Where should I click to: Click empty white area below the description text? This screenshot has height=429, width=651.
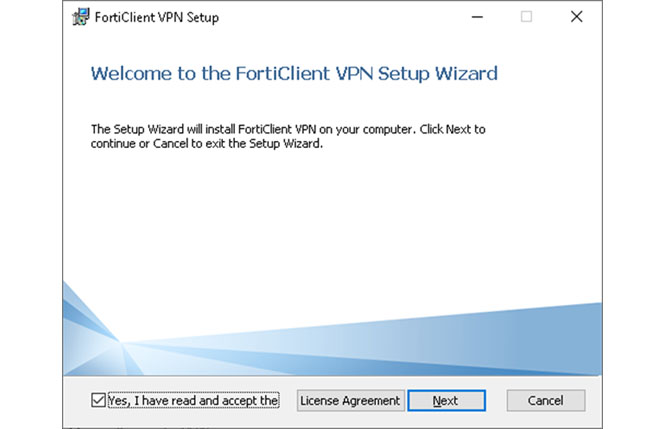click(x=330, y=220)
